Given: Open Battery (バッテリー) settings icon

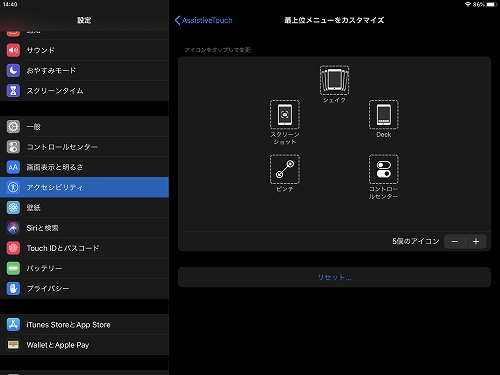Looking at the screenshot, I should coord(13,268).
